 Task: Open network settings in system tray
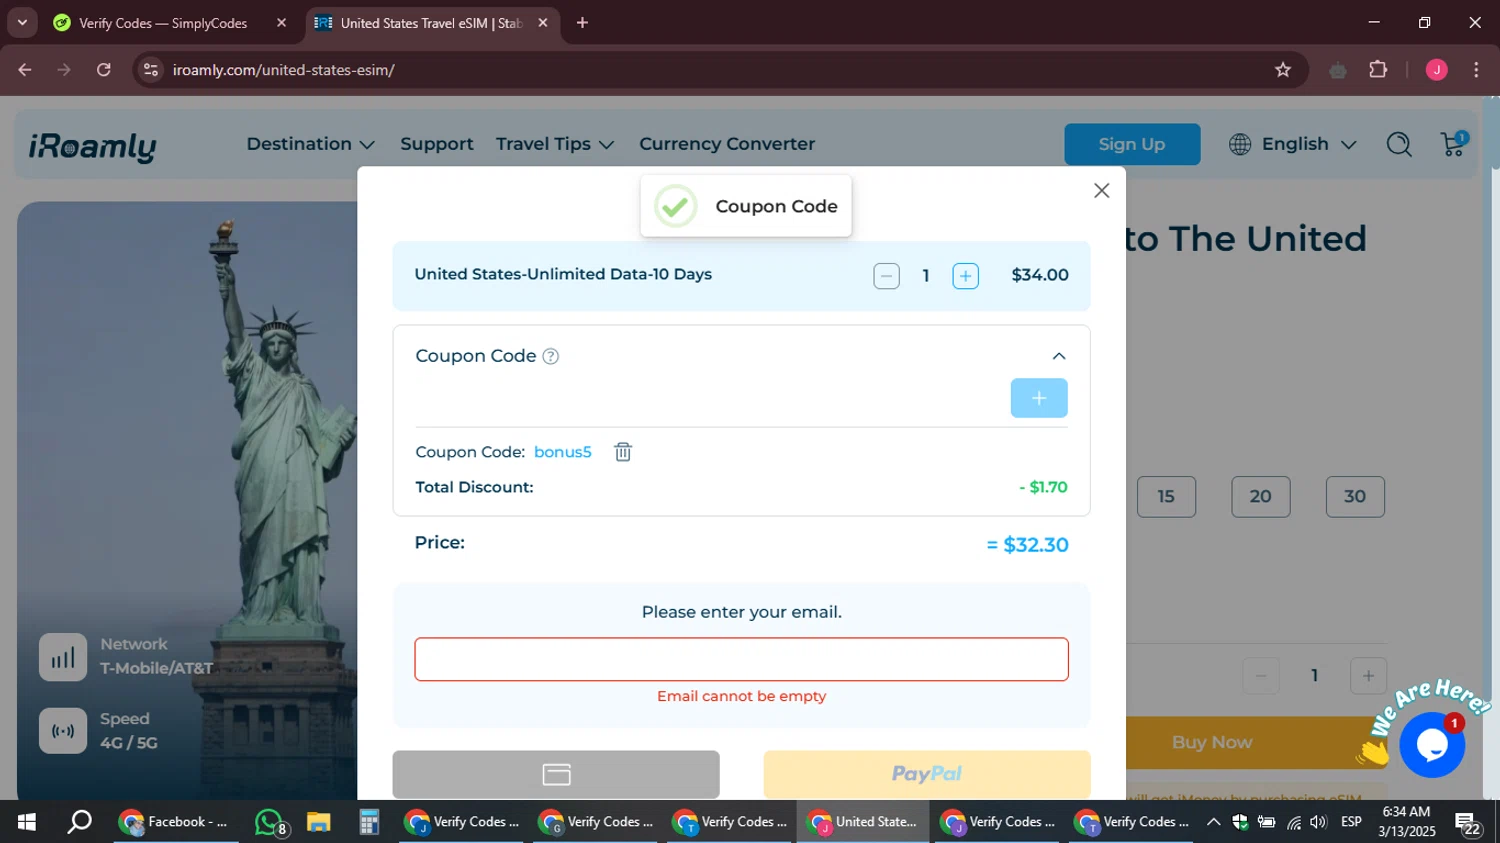click(x=1294, y=822)
